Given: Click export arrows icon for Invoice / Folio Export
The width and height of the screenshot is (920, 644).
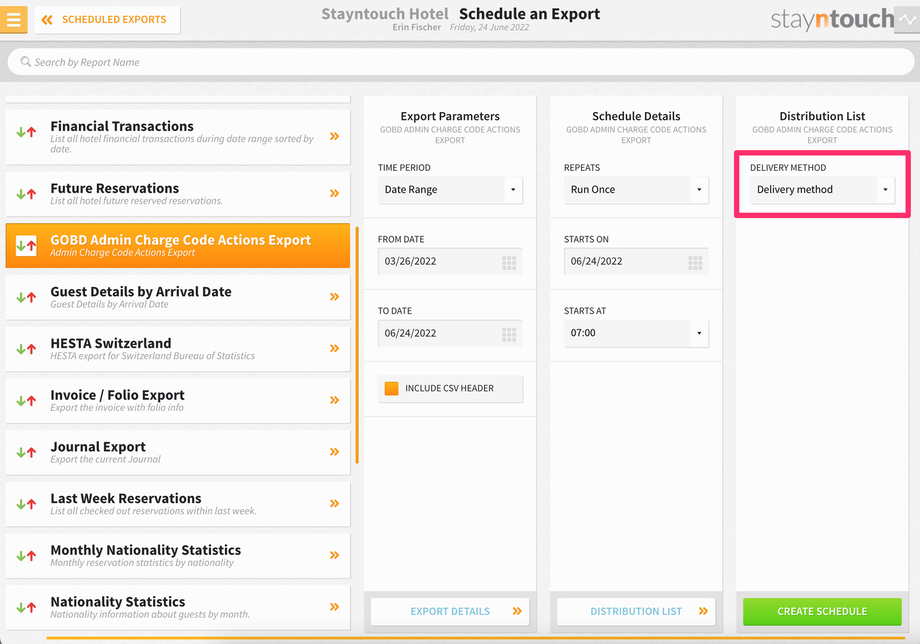Looking at the screenshot, I should tap(26, 400).
